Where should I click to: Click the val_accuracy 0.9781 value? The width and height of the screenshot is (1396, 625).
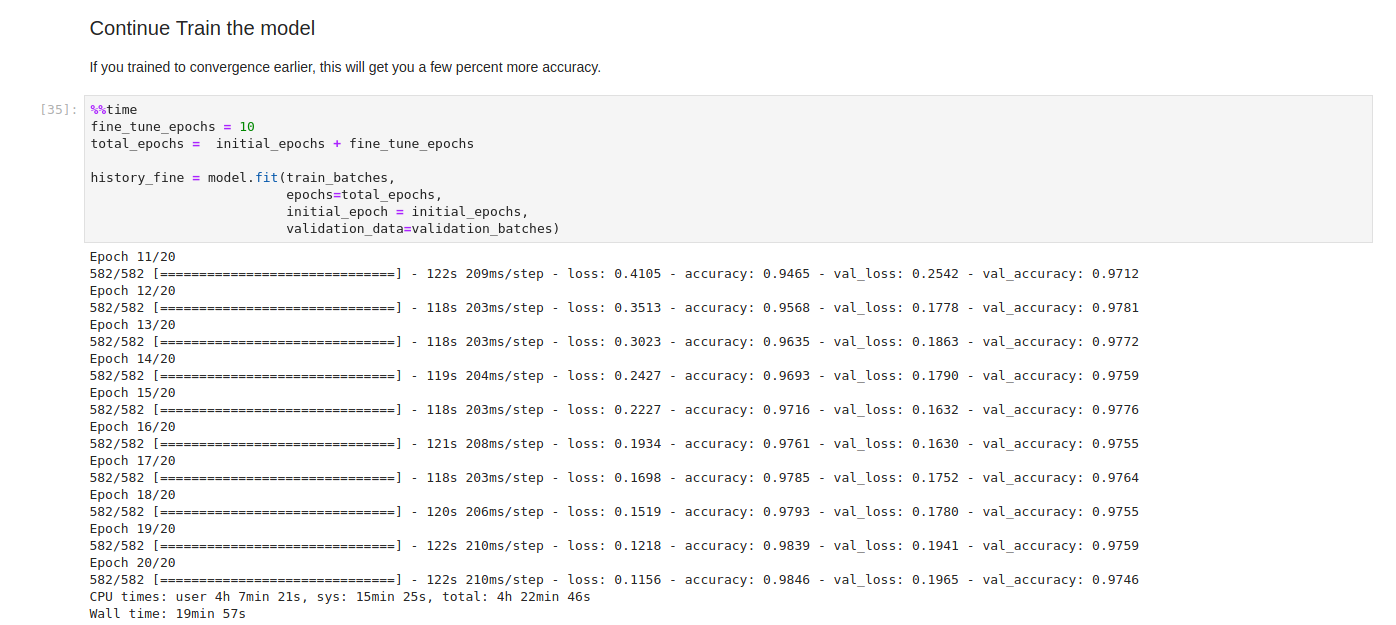[1115, 308]
